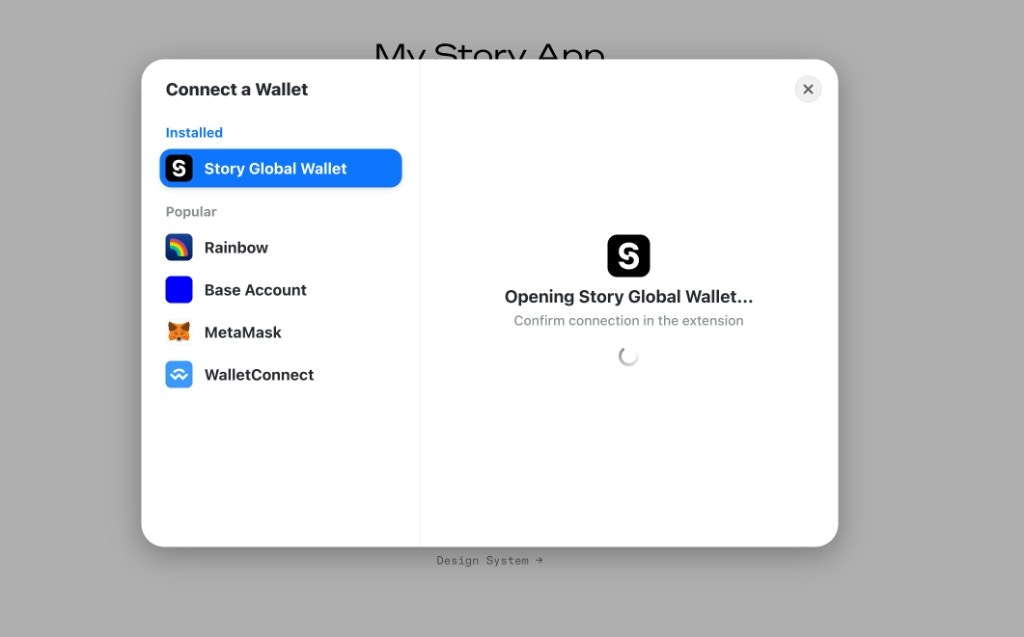Open WalletConnect via its blue wave icon
This screenshot has width=1024, height=637.
tap(178, 374)
